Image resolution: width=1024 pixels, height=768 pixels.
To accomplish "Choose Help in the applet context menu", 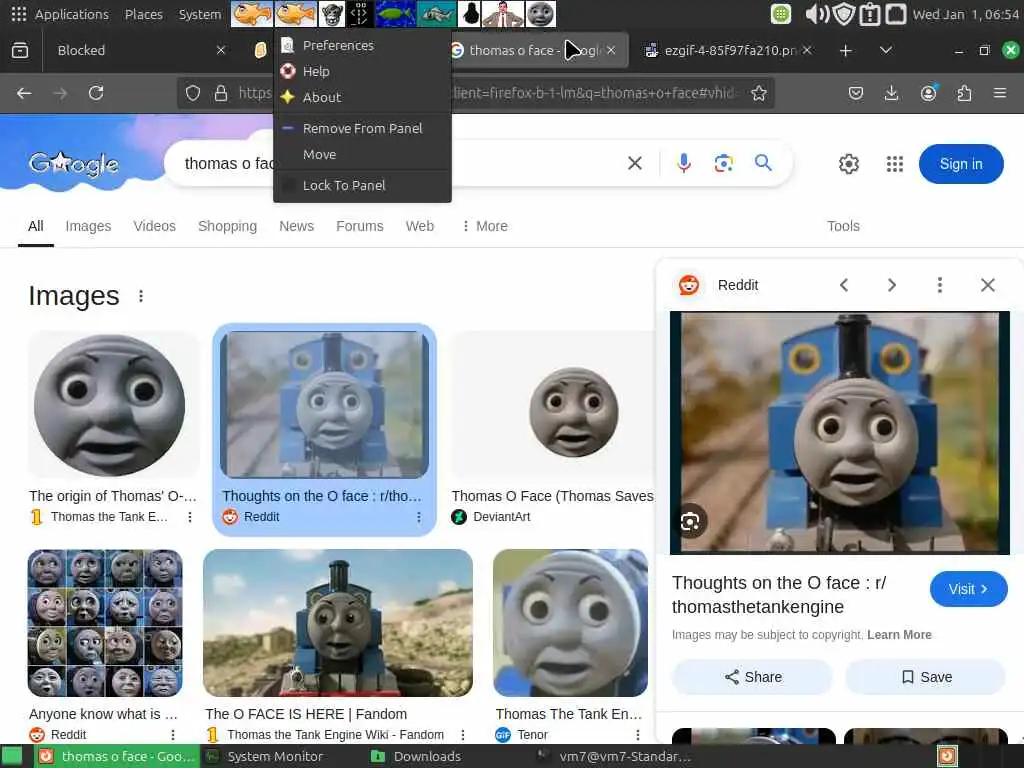I will click(362, 71).
